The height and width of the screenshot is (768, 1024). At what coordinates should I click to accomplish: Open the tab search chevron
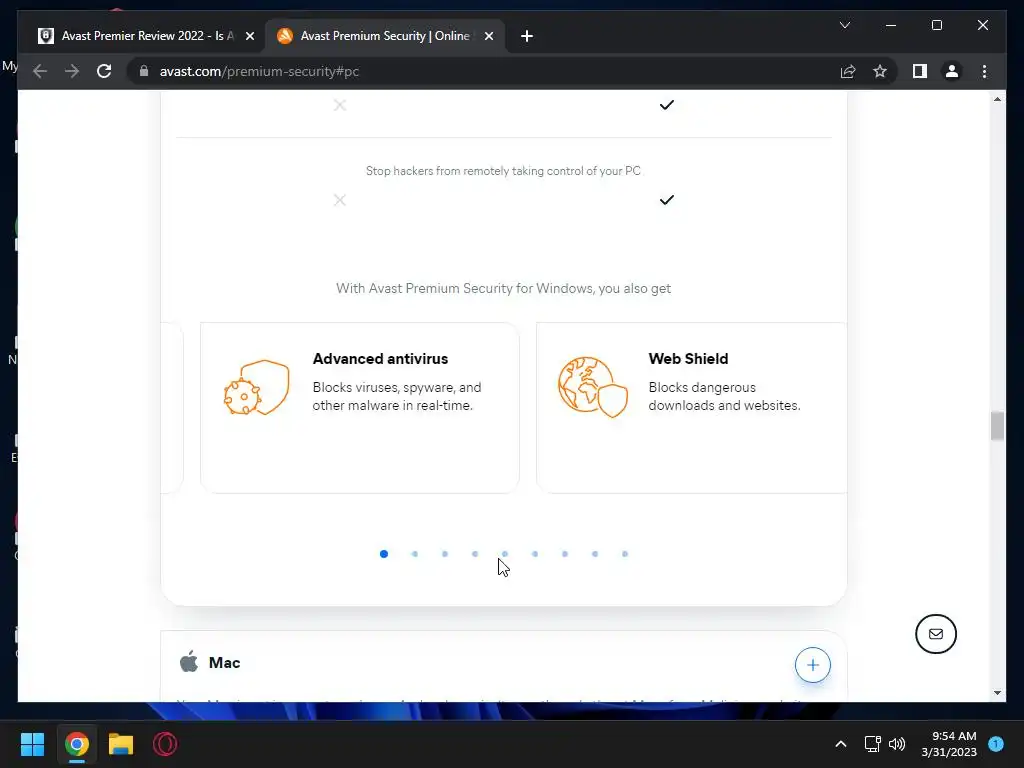[x=844, y=25]
